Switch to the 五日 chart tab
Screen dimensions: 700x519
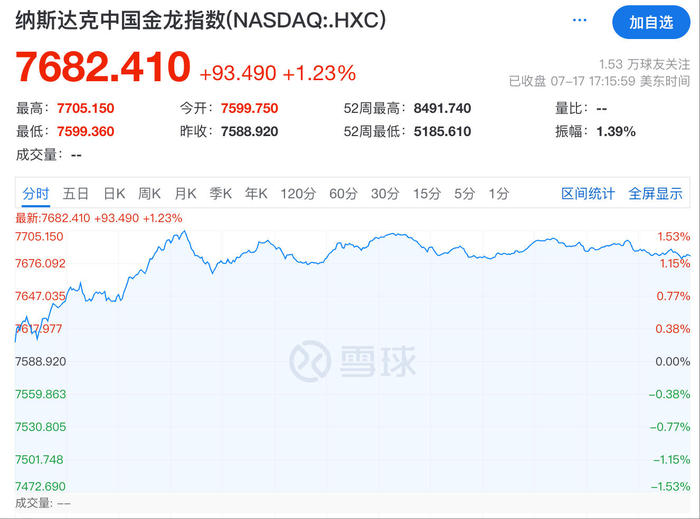75,194
